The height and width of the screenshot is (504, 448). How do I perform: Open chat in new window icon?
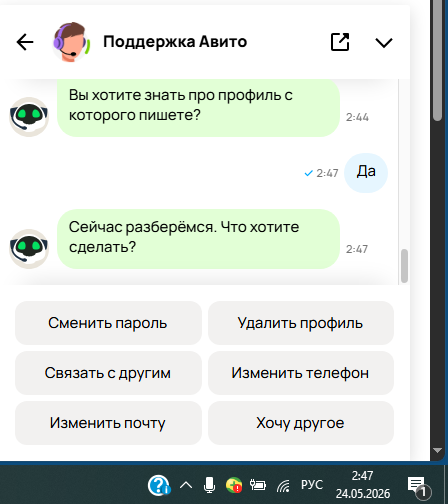[x=340, y=42]
